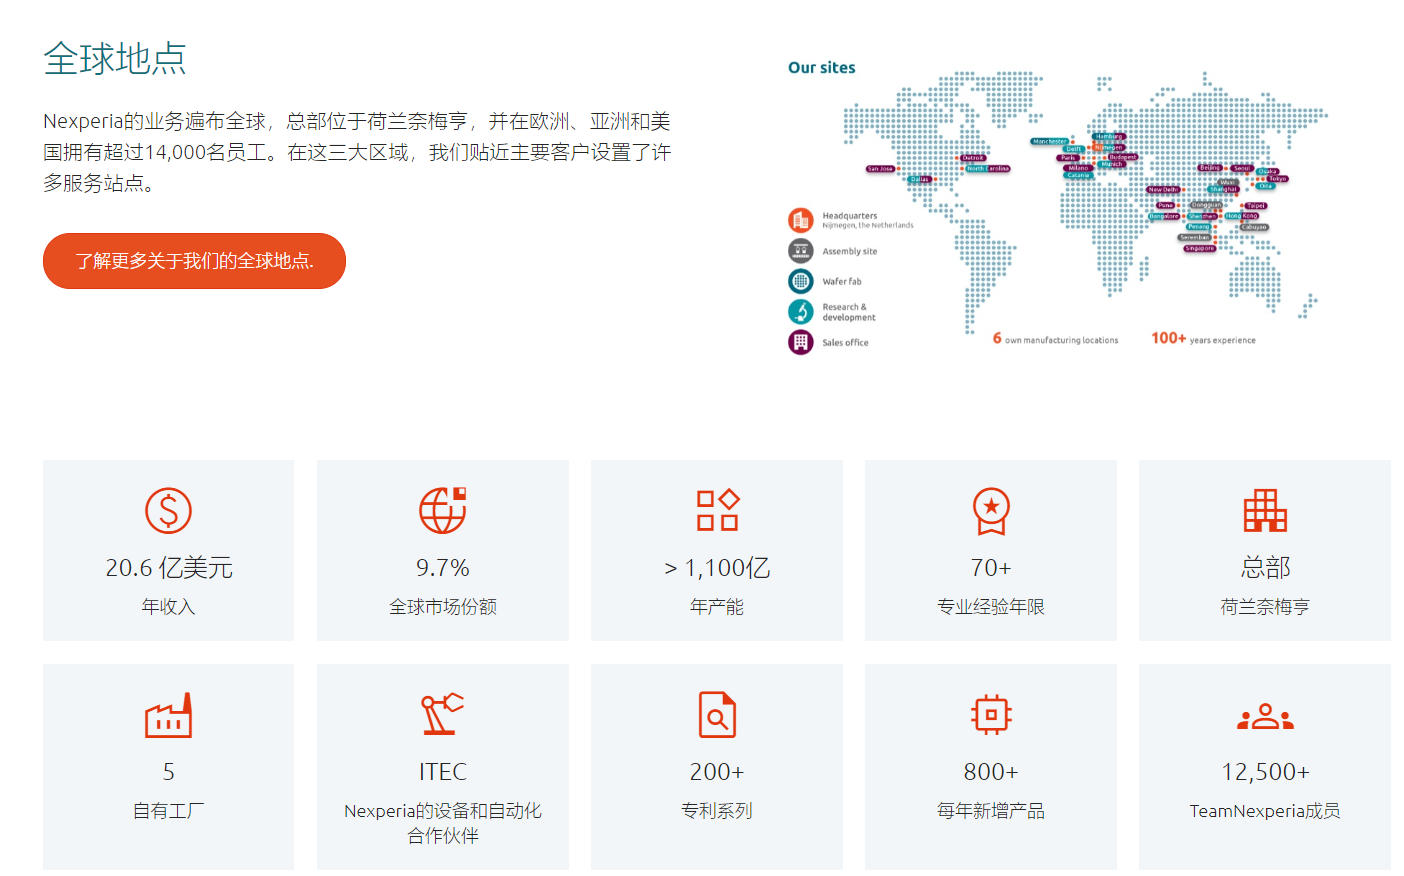Select the Sales office legend icon

coord(799,342)
